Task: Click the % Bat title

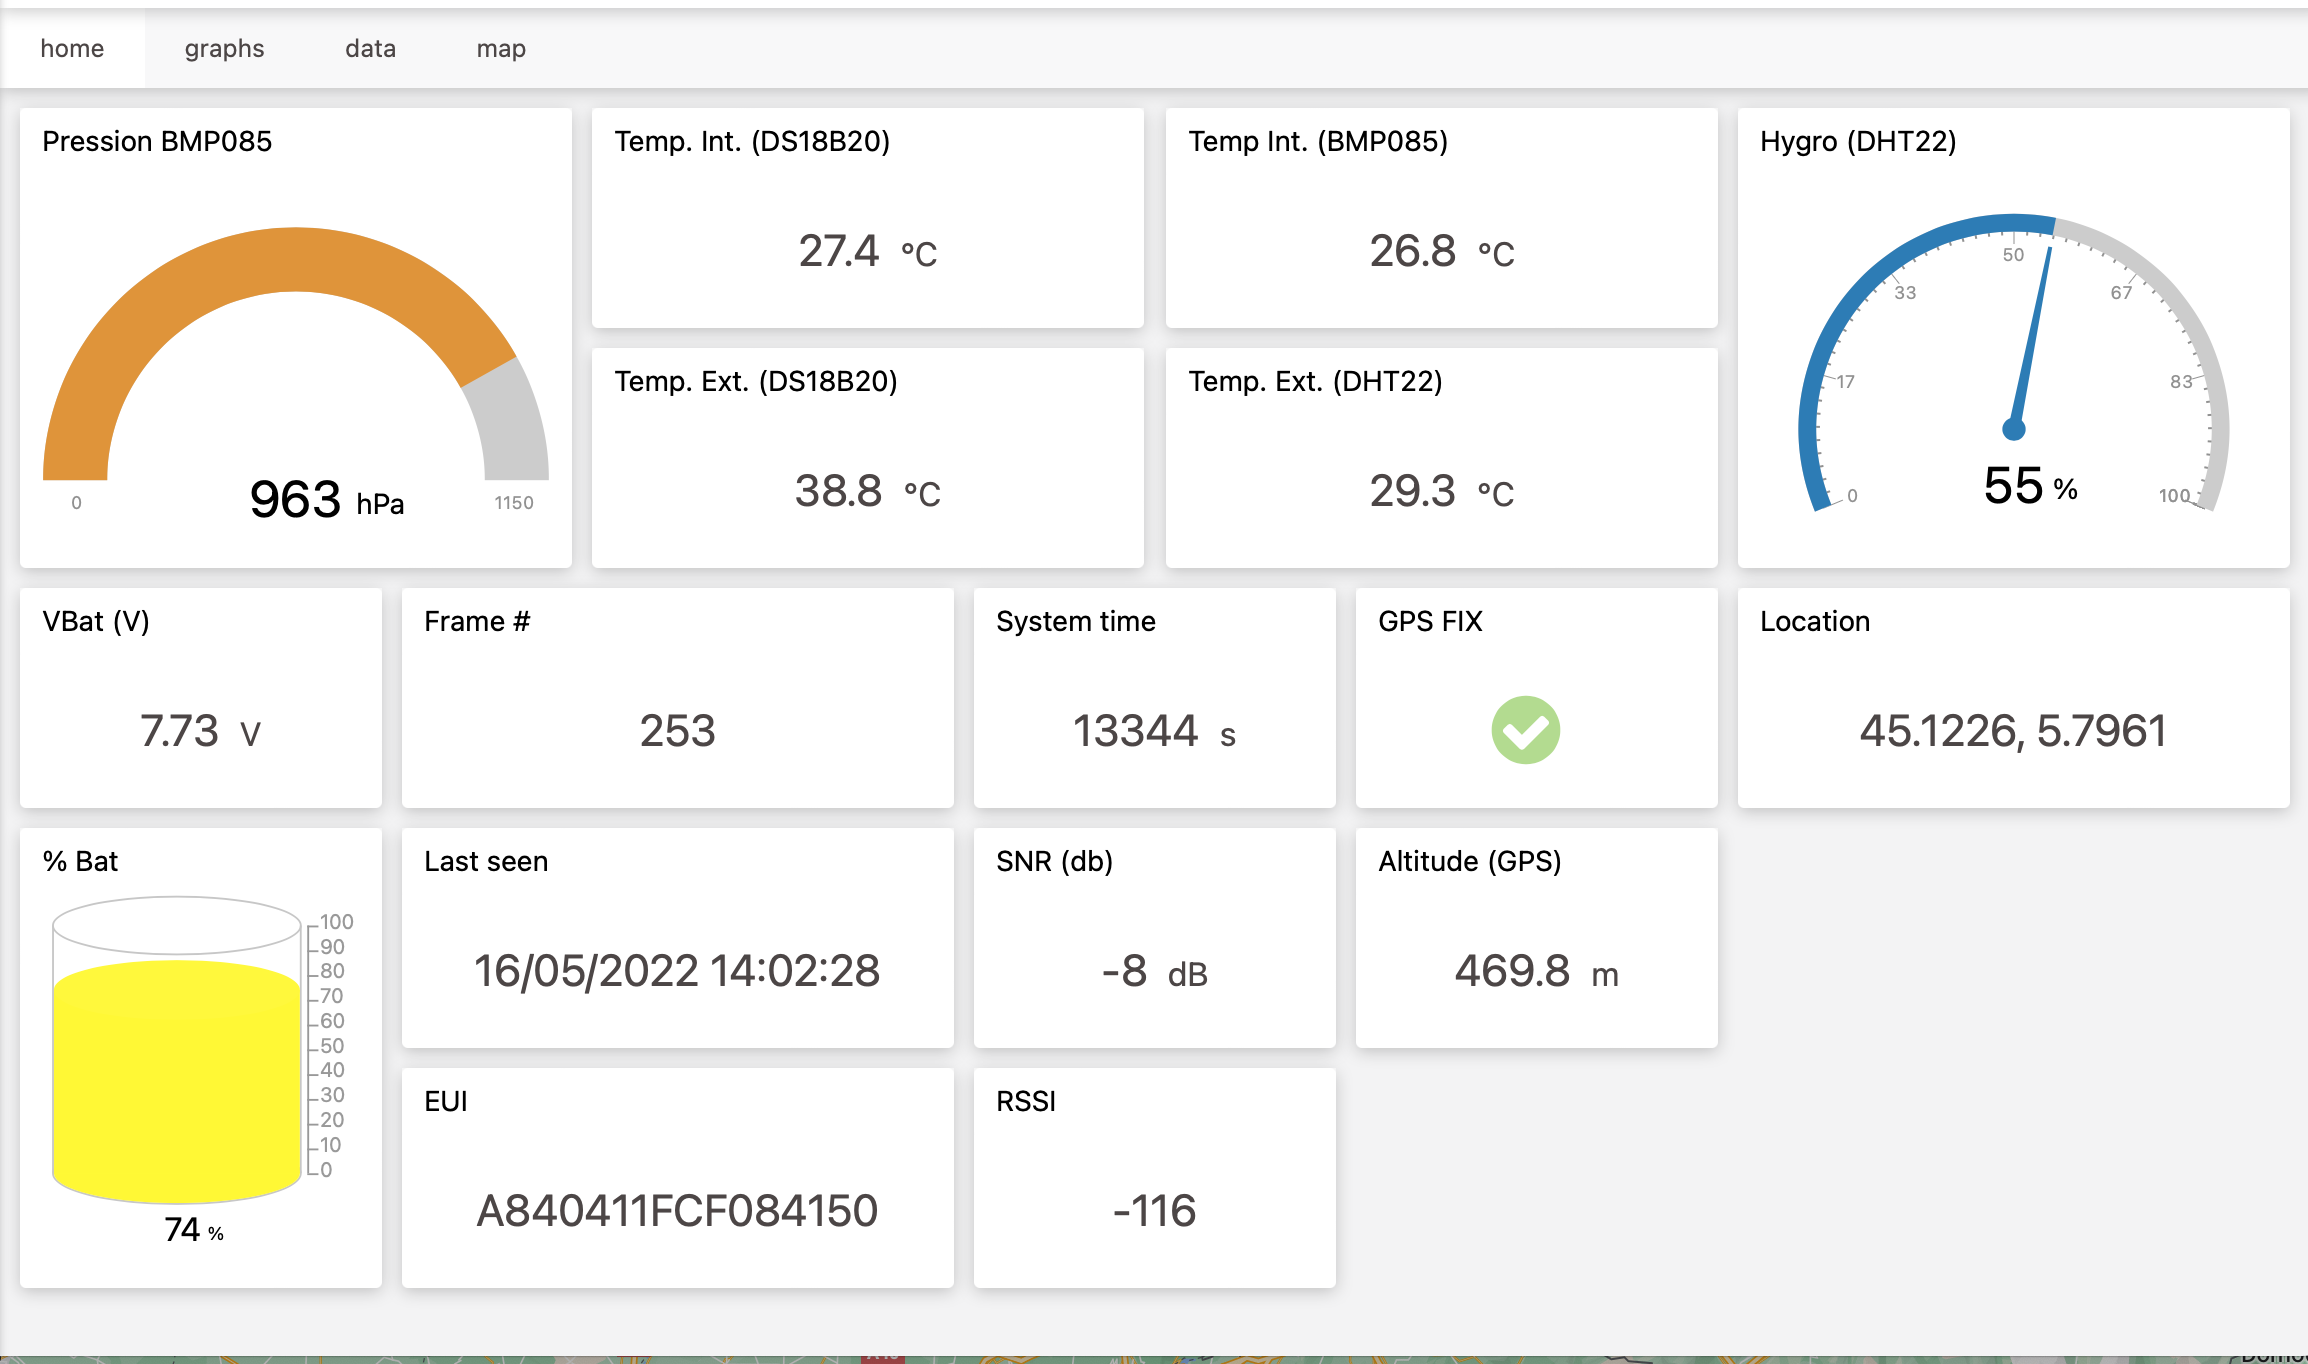Action: 80,861
